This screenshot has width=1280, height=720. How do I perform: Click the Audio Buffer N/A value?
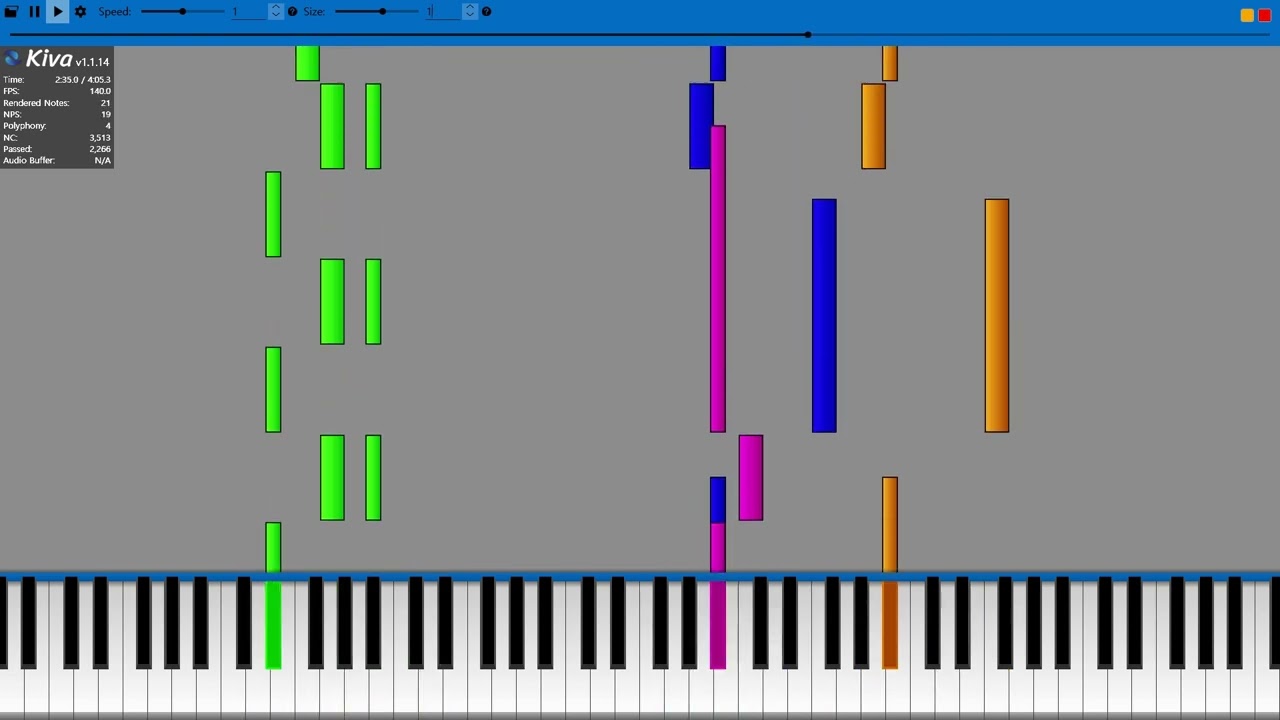coord(102,160)
